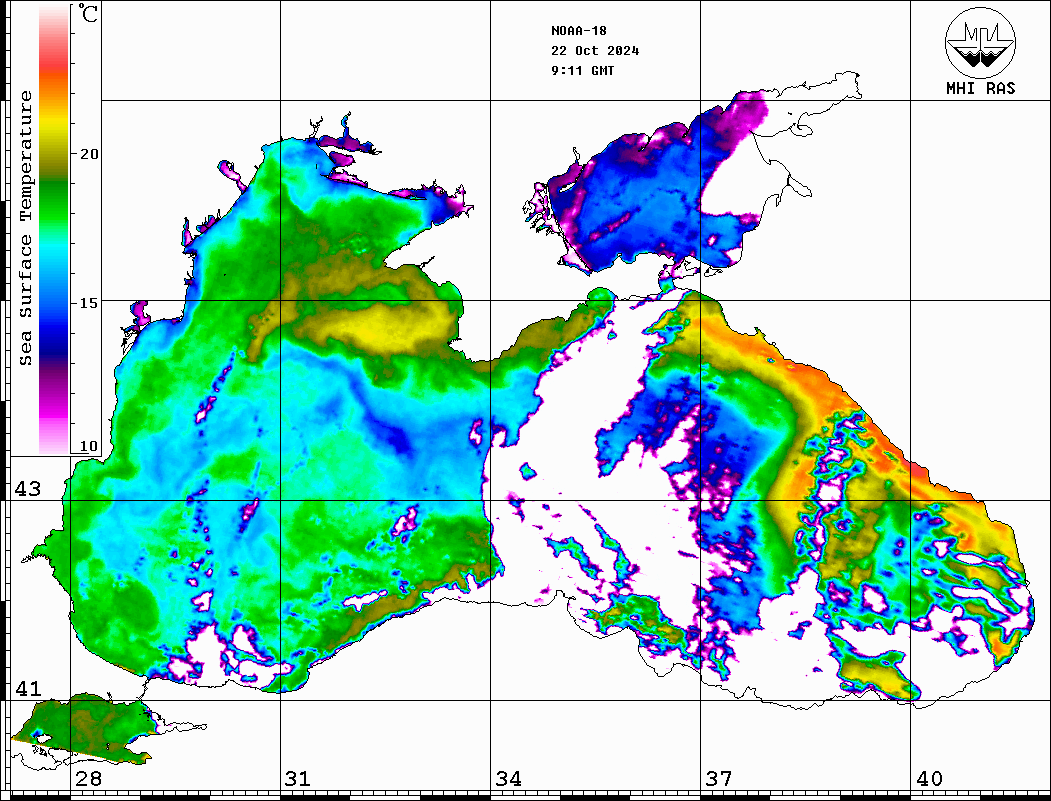Click the 10 mark on temperature scale

[x=88, y=446]
